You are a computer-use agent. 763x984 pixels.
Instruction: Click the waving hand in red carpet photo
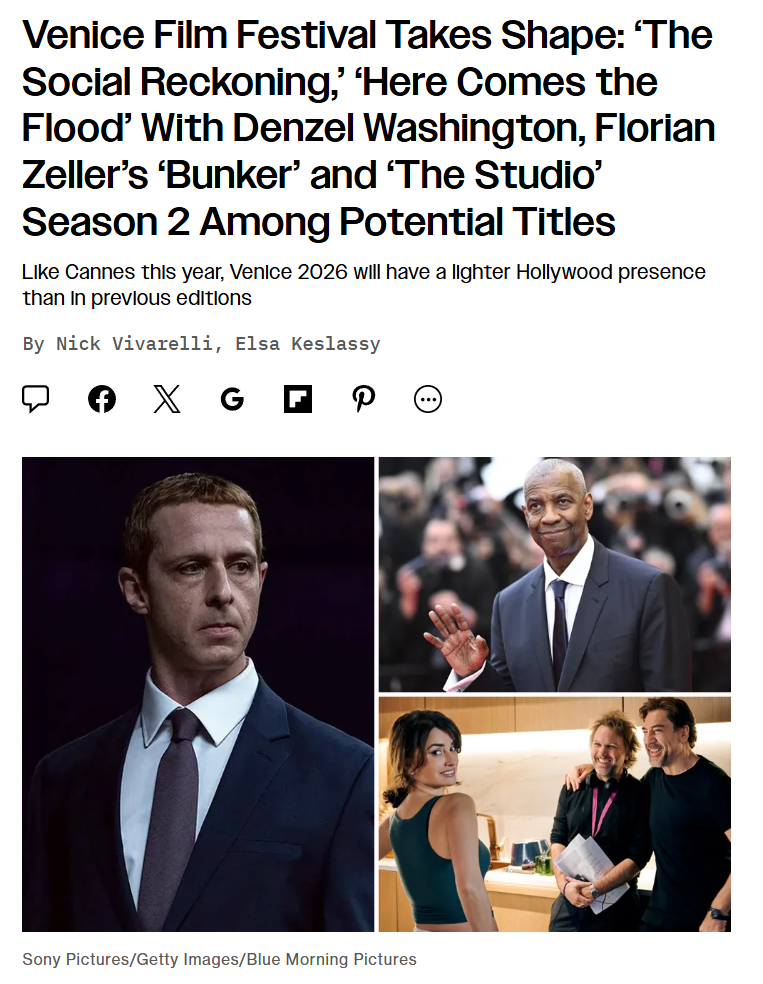(456, 637)
